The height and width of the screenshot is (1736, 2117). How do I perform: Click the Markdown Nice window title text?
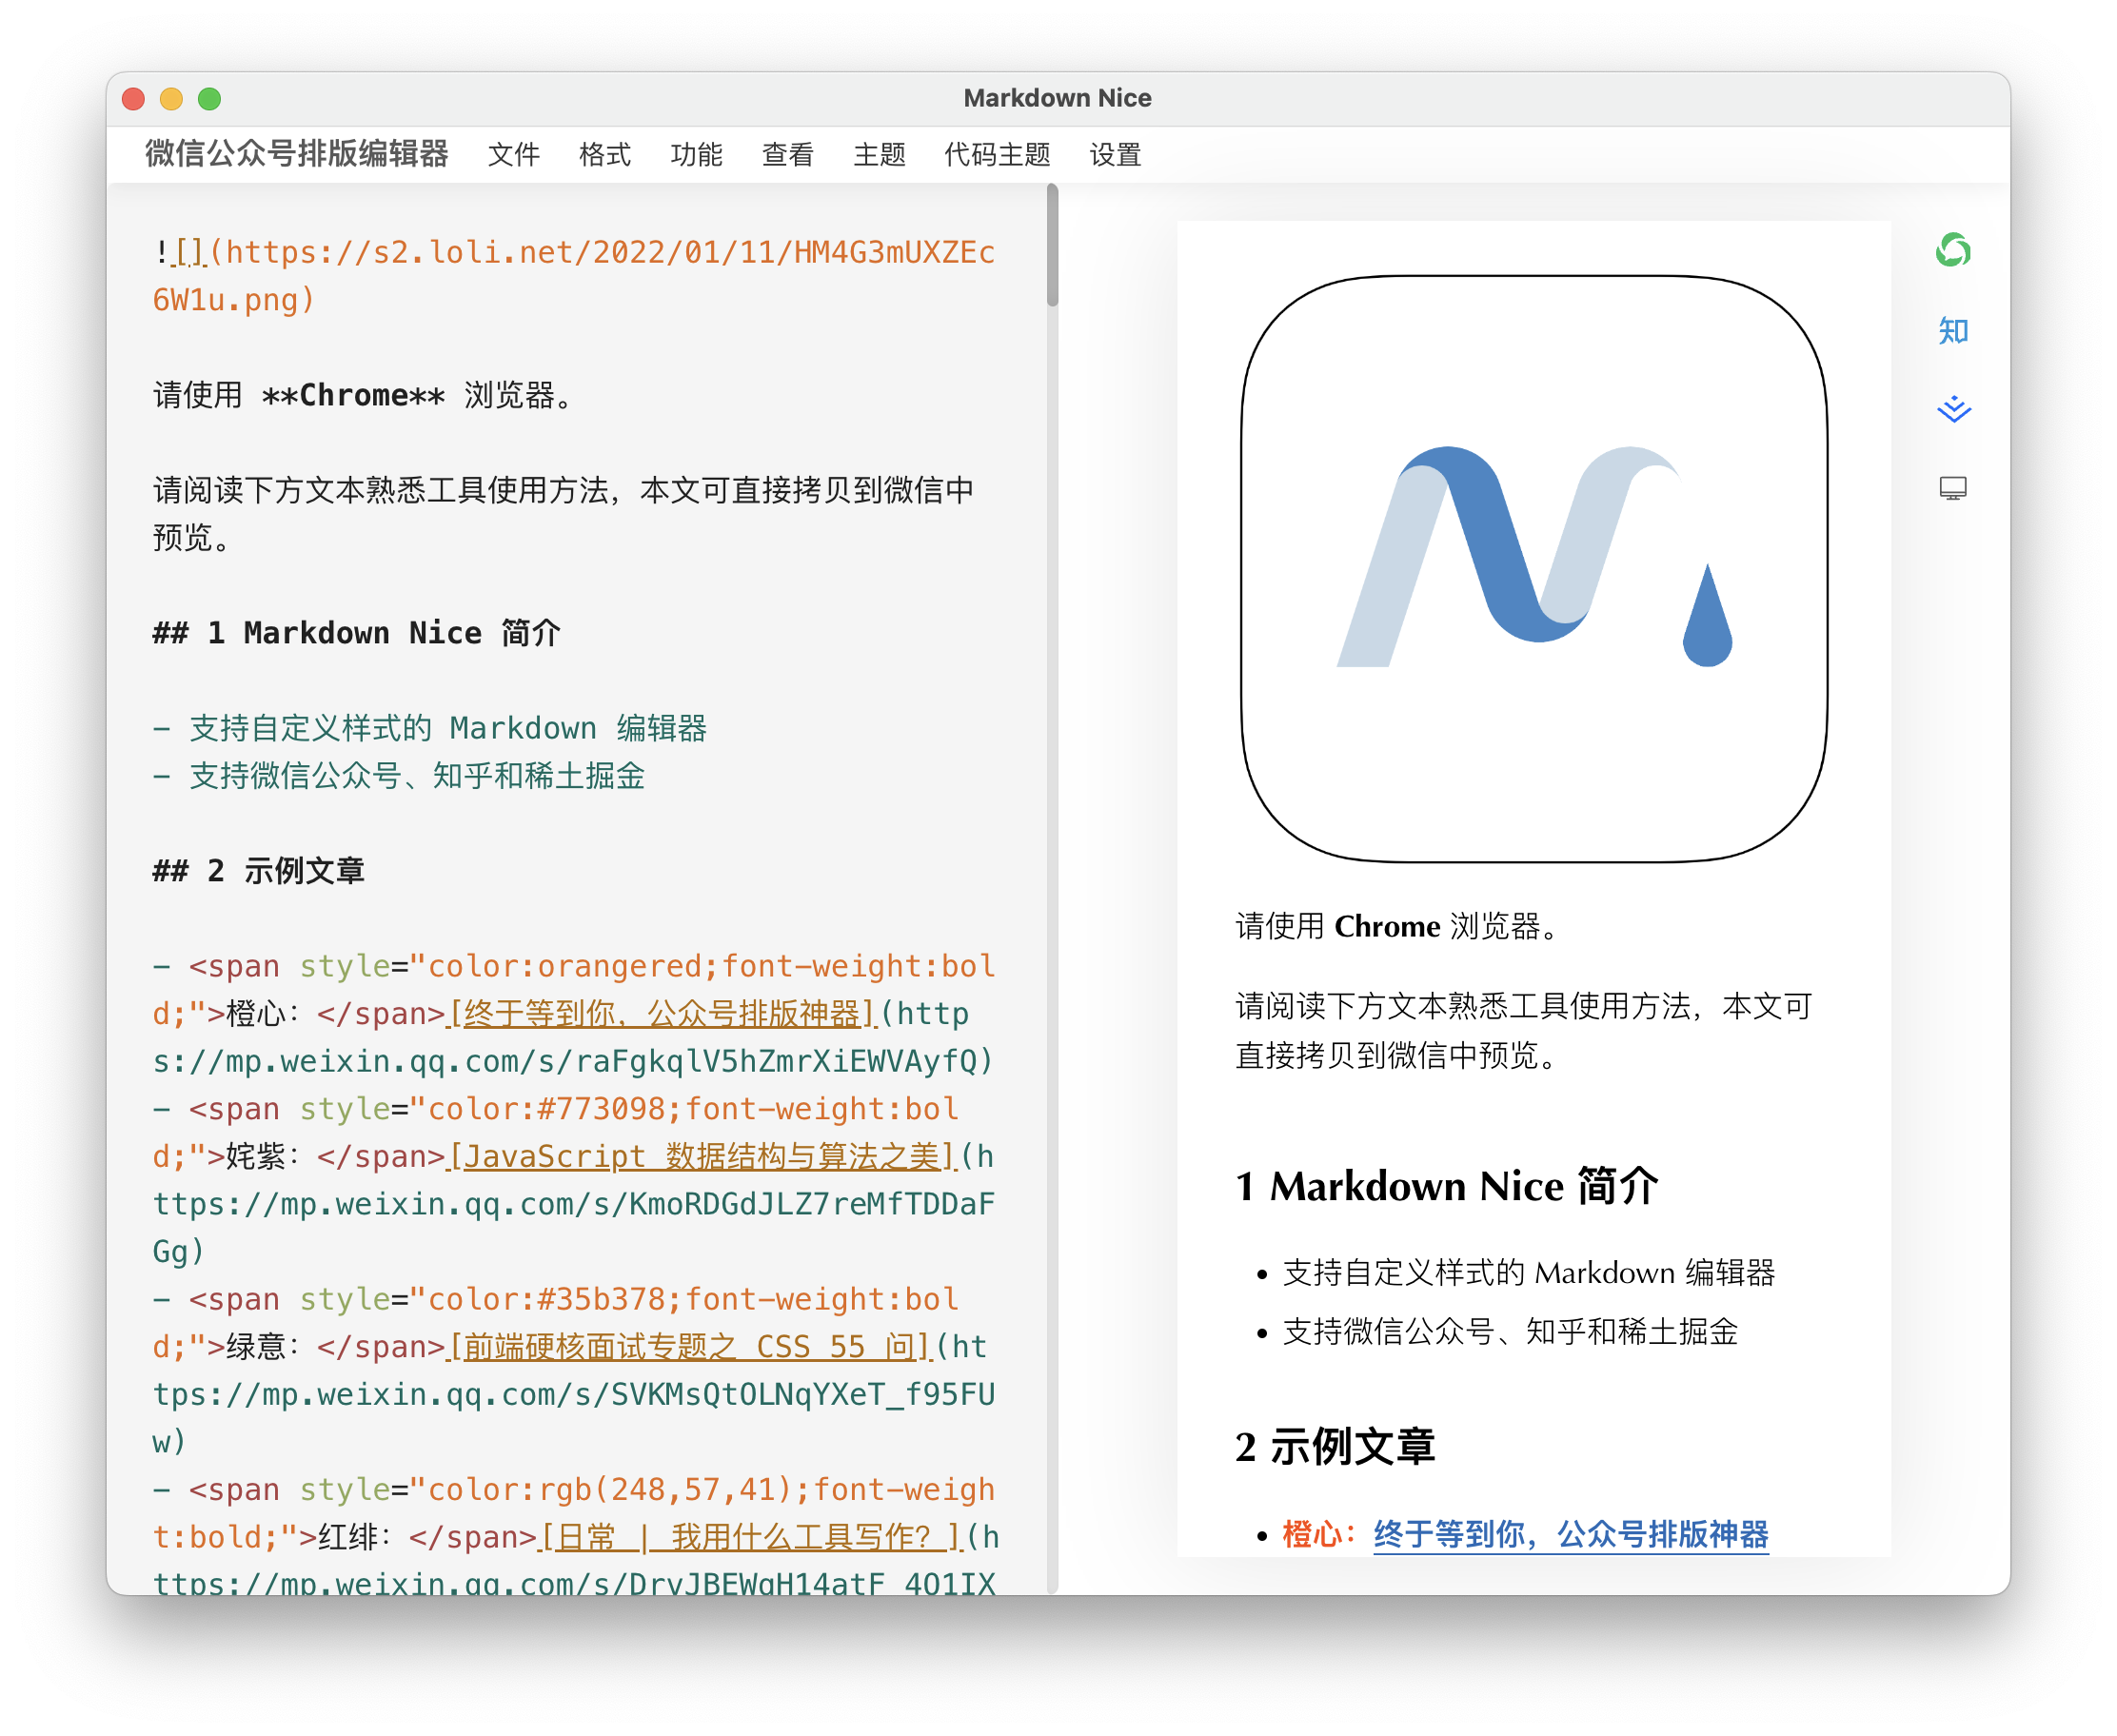[1057, 98]
